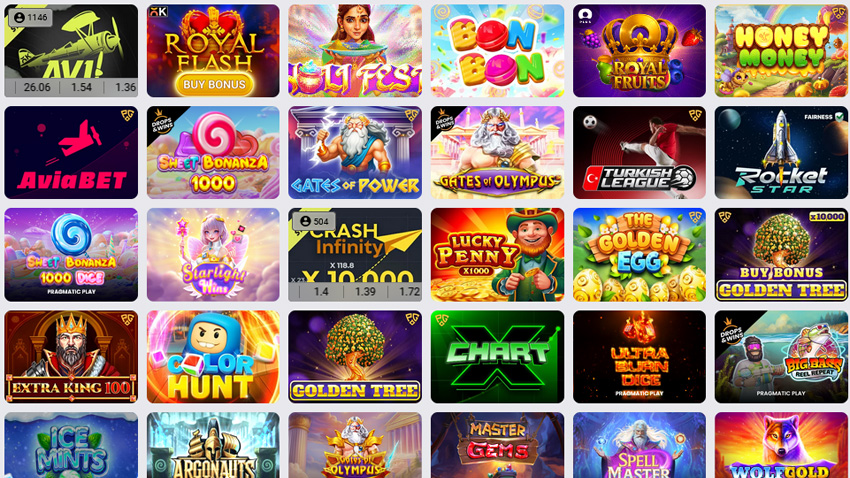Open Lucky Penny x1000 slot
The width and height of the screenshot is (850, 478).
[497, 255]
